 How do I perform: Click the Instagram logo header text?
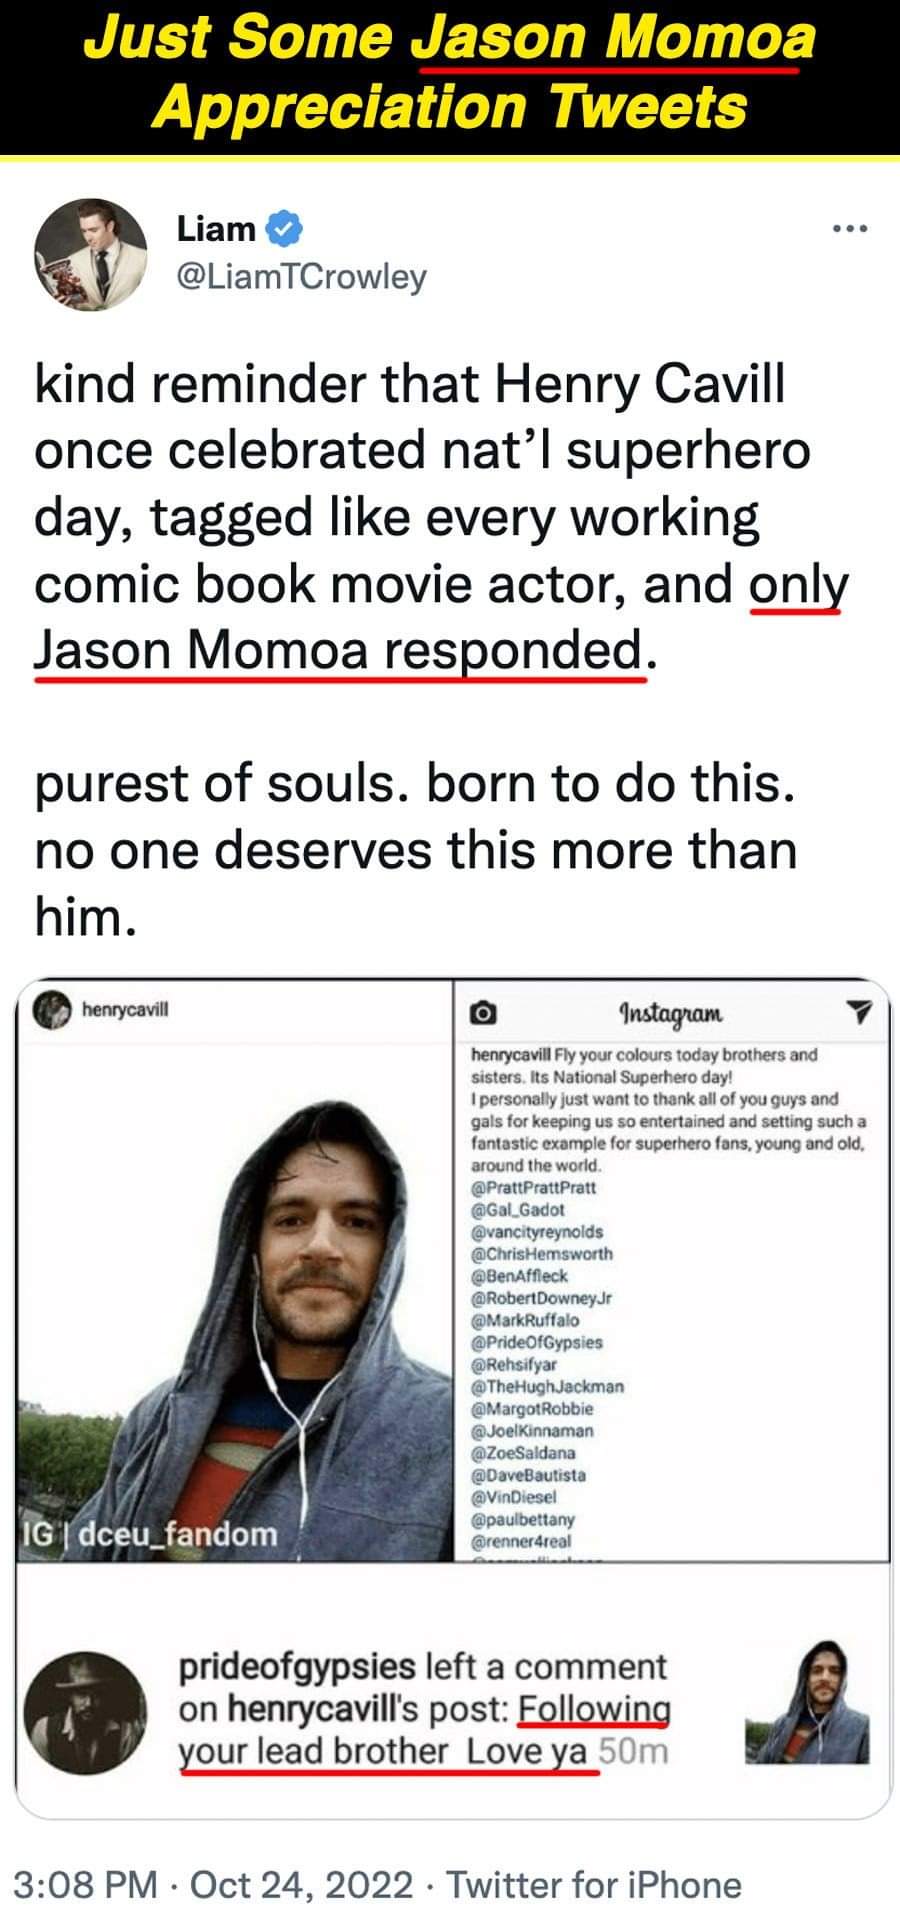[x=670, y=1012]
